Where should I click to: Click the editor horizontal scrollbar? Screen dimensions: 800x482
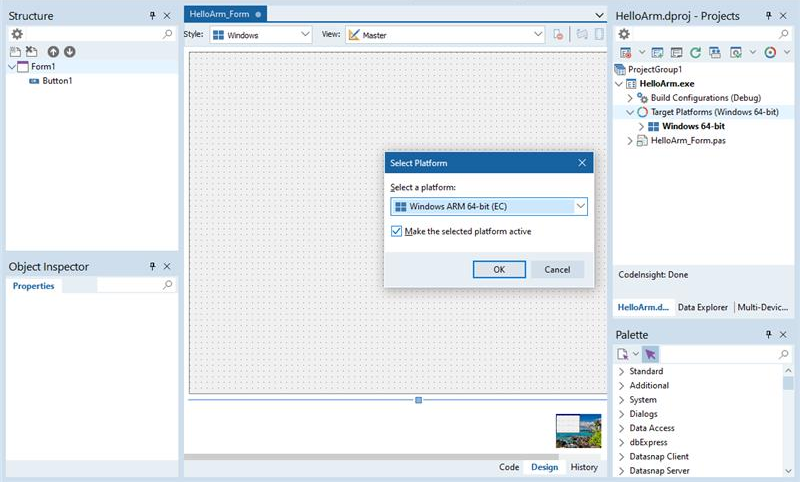click(x=371, y=457)
